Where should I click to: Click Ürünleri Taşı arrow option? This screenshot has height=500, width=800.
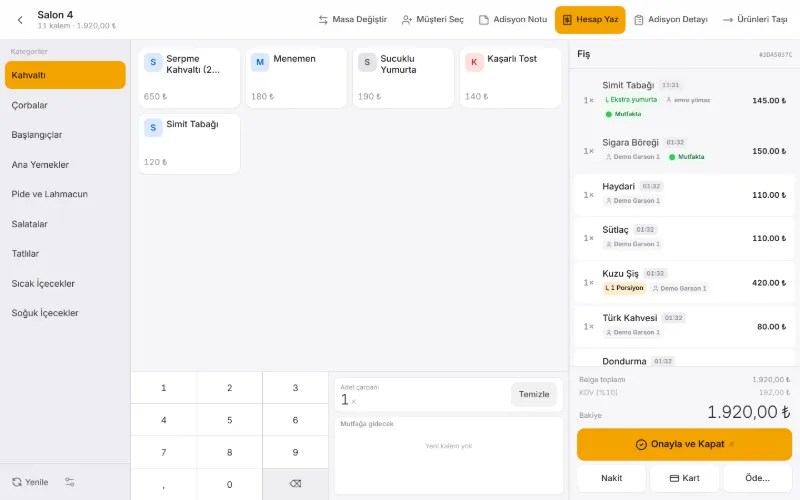pyautogui.click(x=755, y=19)
